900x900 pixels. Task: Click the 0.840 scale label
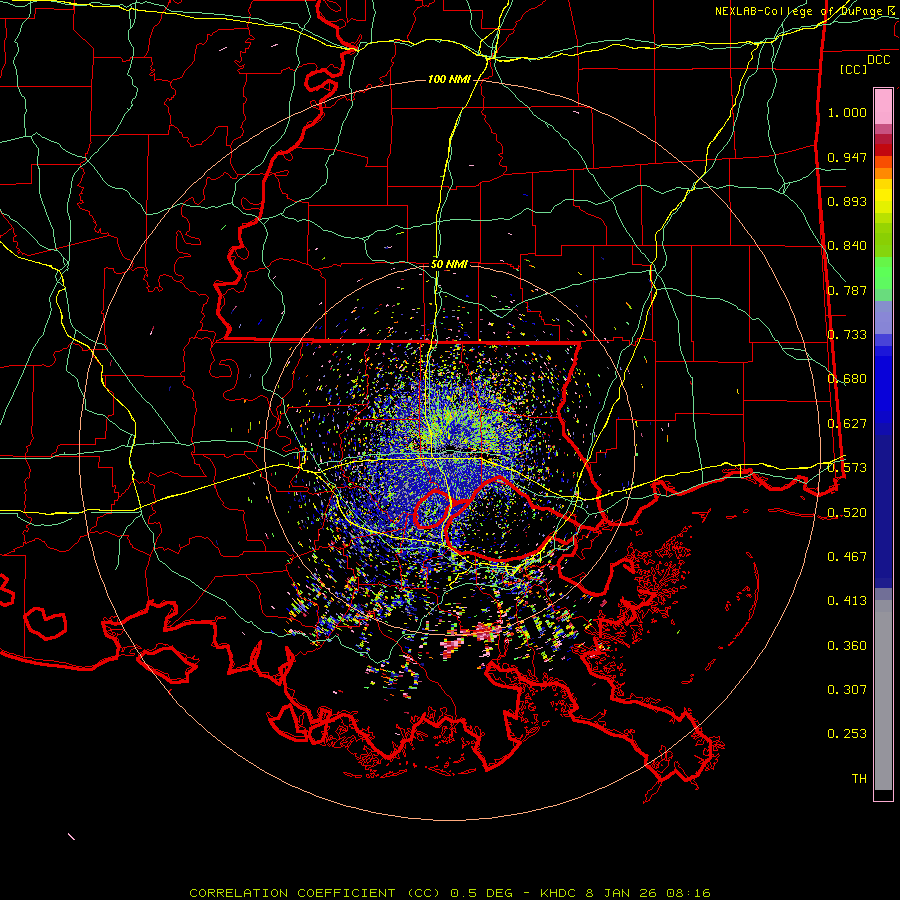(x=847, y=246)
